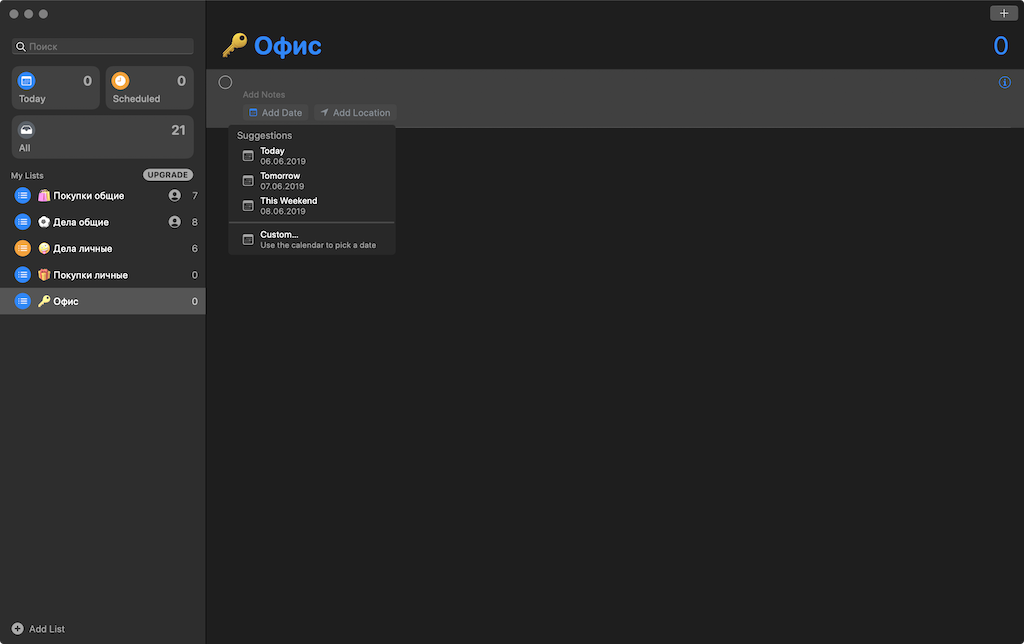
Task: Click the plus icon to add reminder
Action: pyautogui.click(x=1004, y=13)
